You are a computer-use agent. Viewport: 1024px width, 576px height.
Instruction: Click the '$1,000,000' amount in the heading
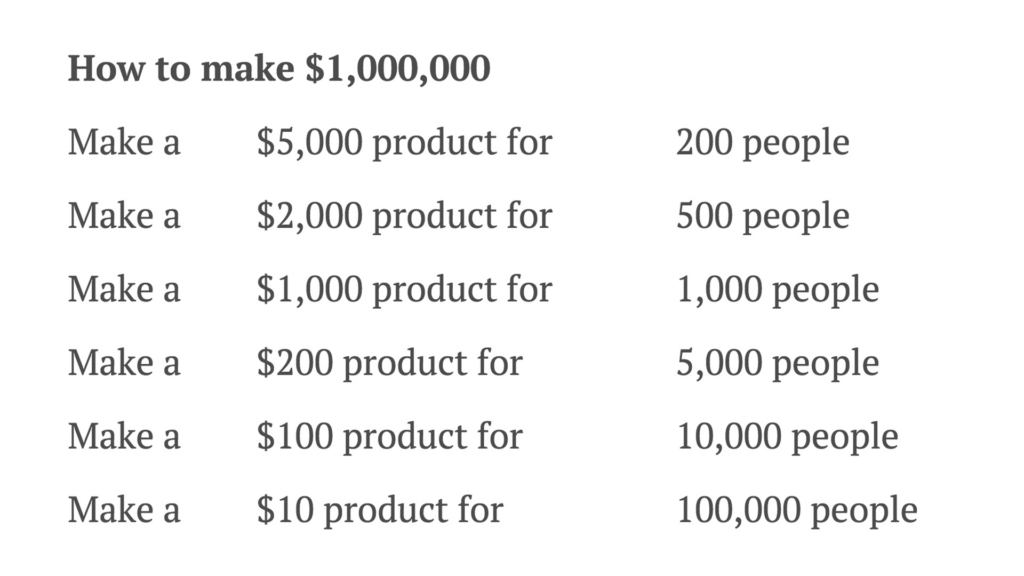tap(398, 69)
